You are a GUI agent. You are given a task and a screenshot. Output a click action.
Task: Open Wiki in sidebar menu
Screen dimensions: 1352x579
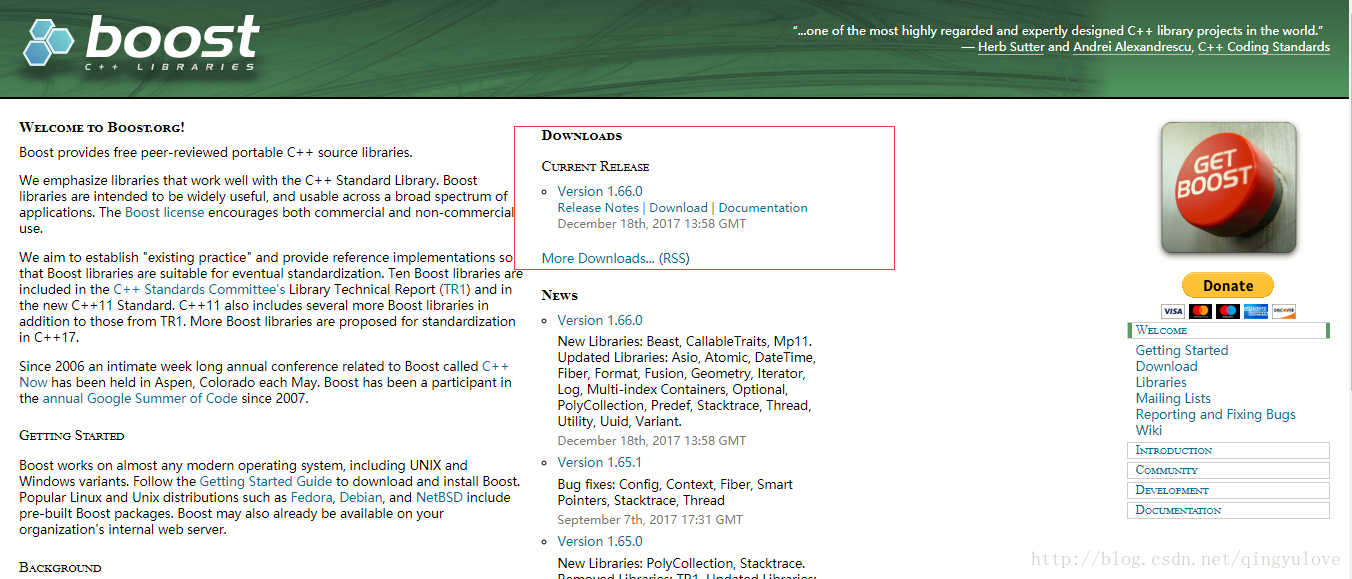(1149, 430)
